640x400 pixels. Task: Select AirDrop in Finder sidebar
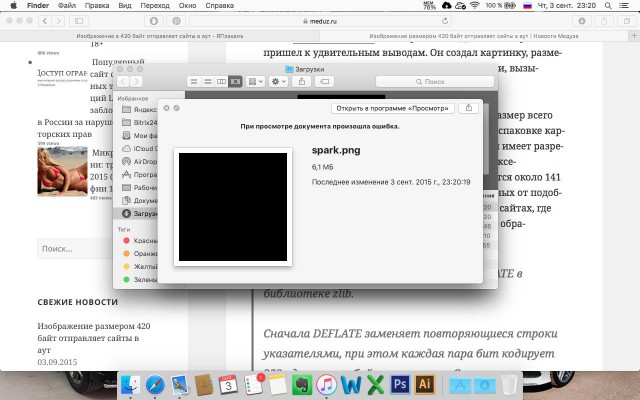(139, 162)
